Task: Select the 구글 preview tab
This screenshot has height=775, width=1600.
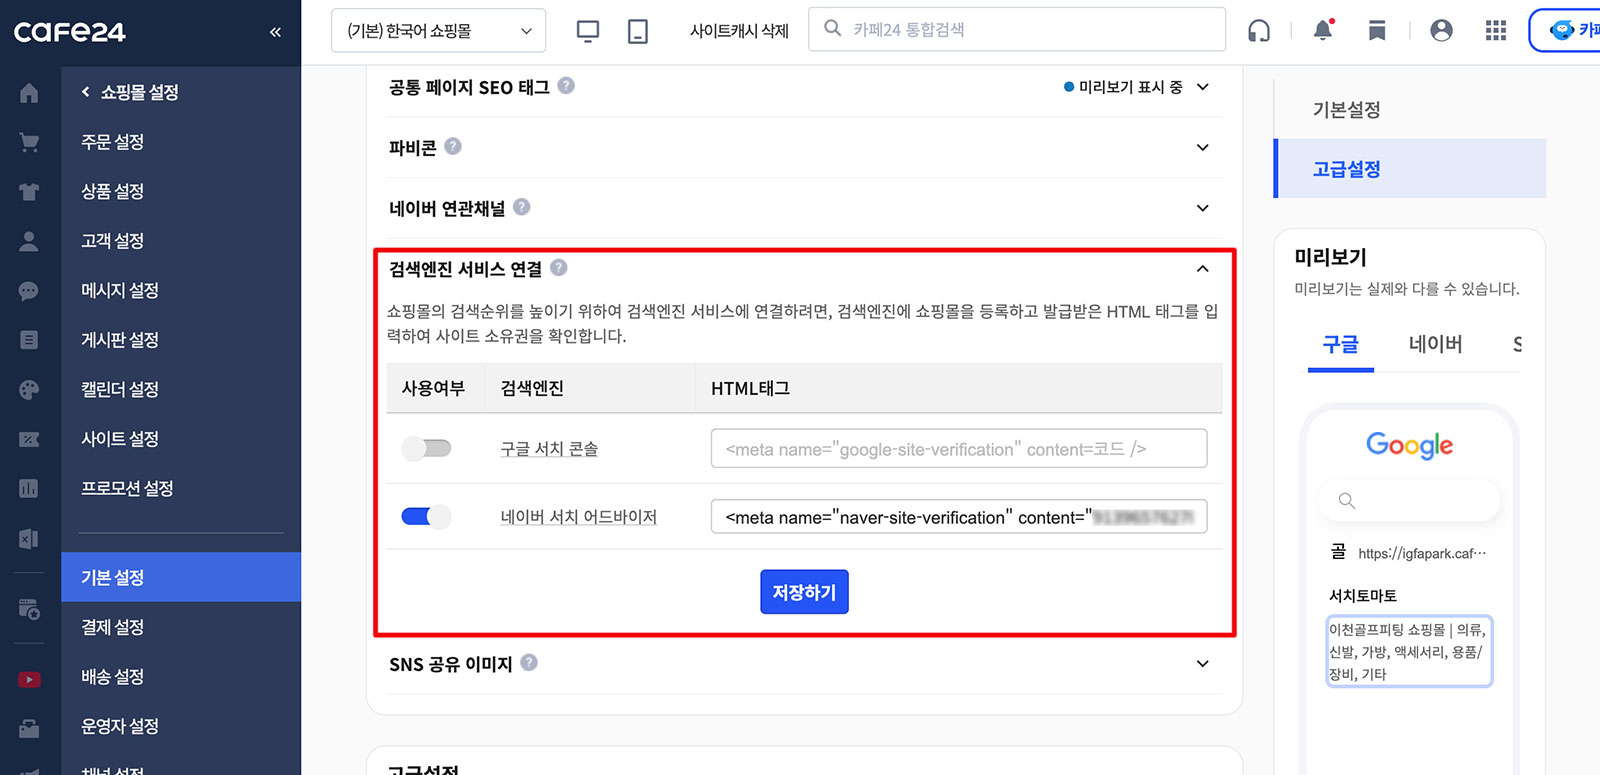Action: 1341,345
